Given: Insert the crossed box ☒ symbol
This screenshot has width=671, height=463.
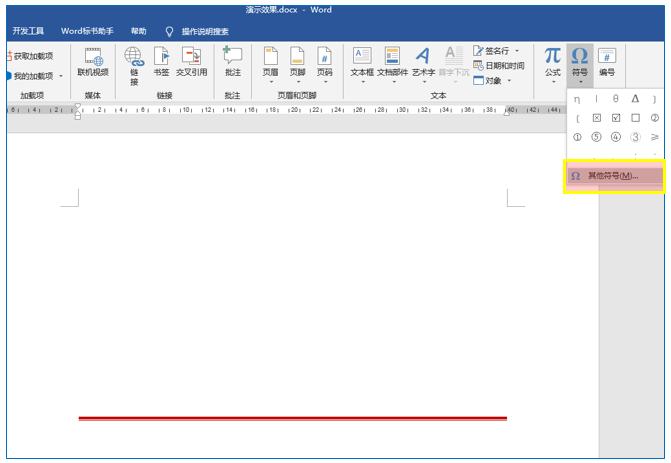Looking at the screenshot, I should (597, 118).
